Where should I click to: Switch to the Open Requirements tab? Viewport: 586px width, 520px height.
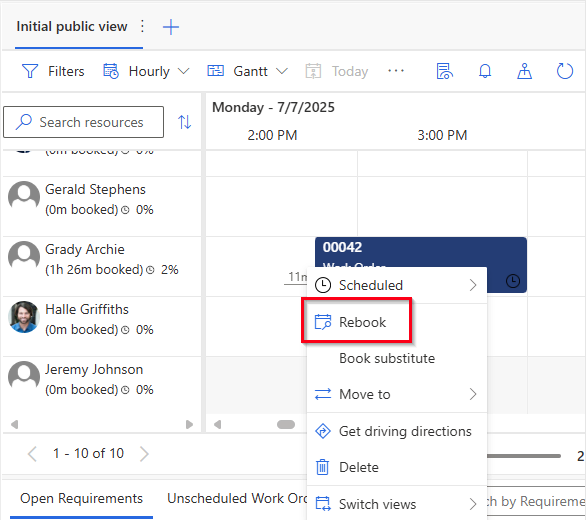[x=81, y=498]
